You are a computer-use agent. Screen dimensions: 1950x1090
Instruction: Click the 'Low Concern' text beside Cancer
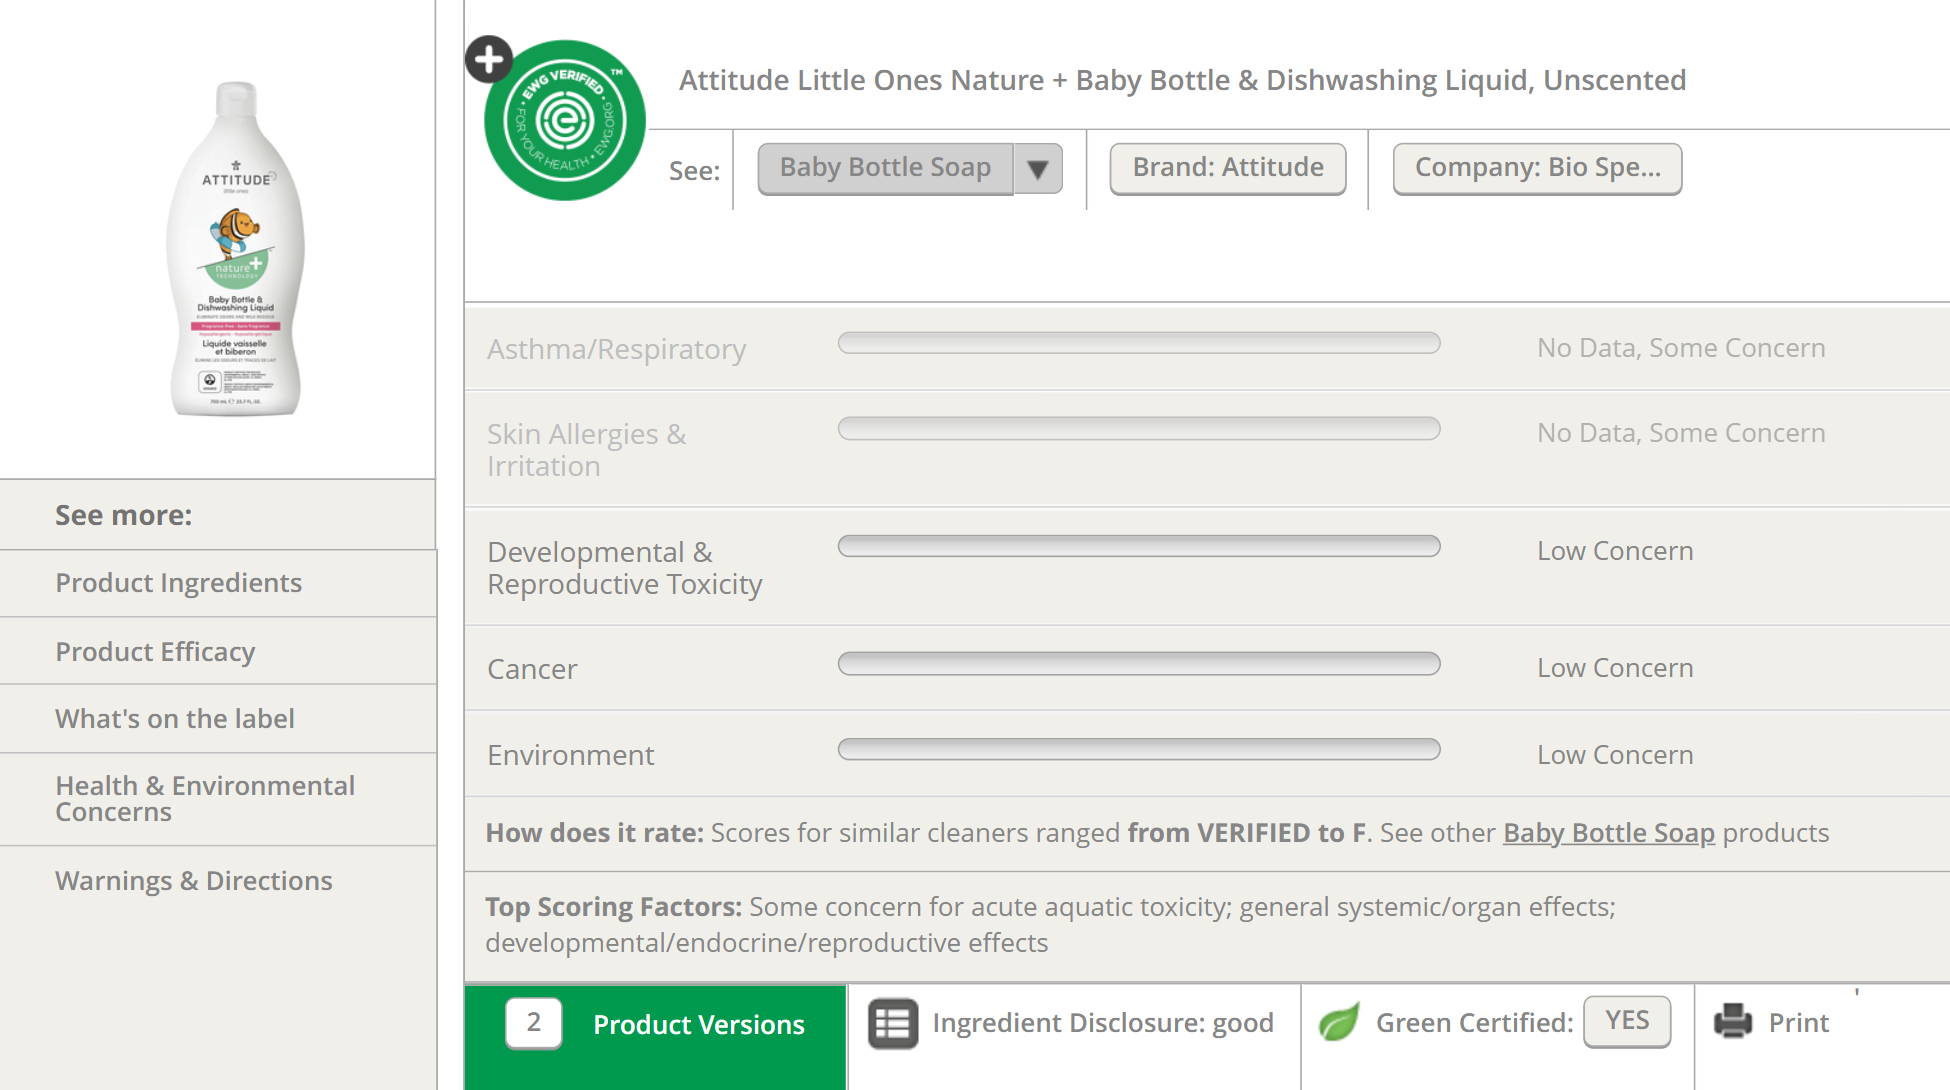coord(1615,668)
